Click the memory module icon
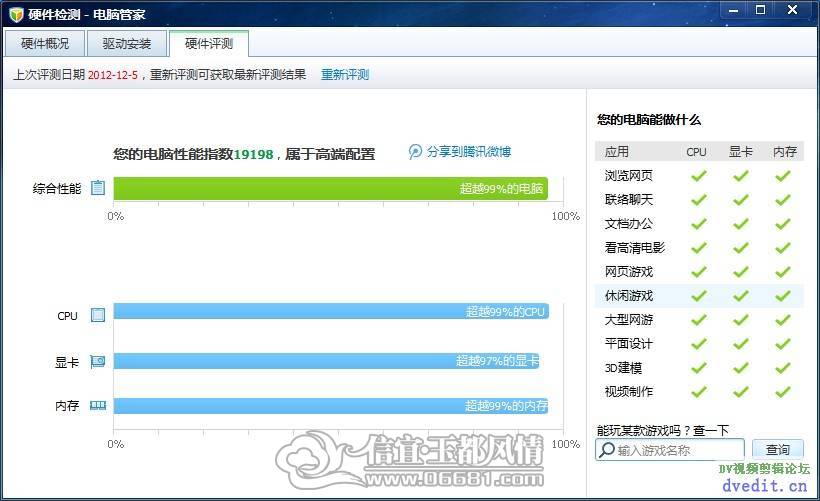Image resolution: width=820 pixels, height=501 pixels. (x=98, y=405)
